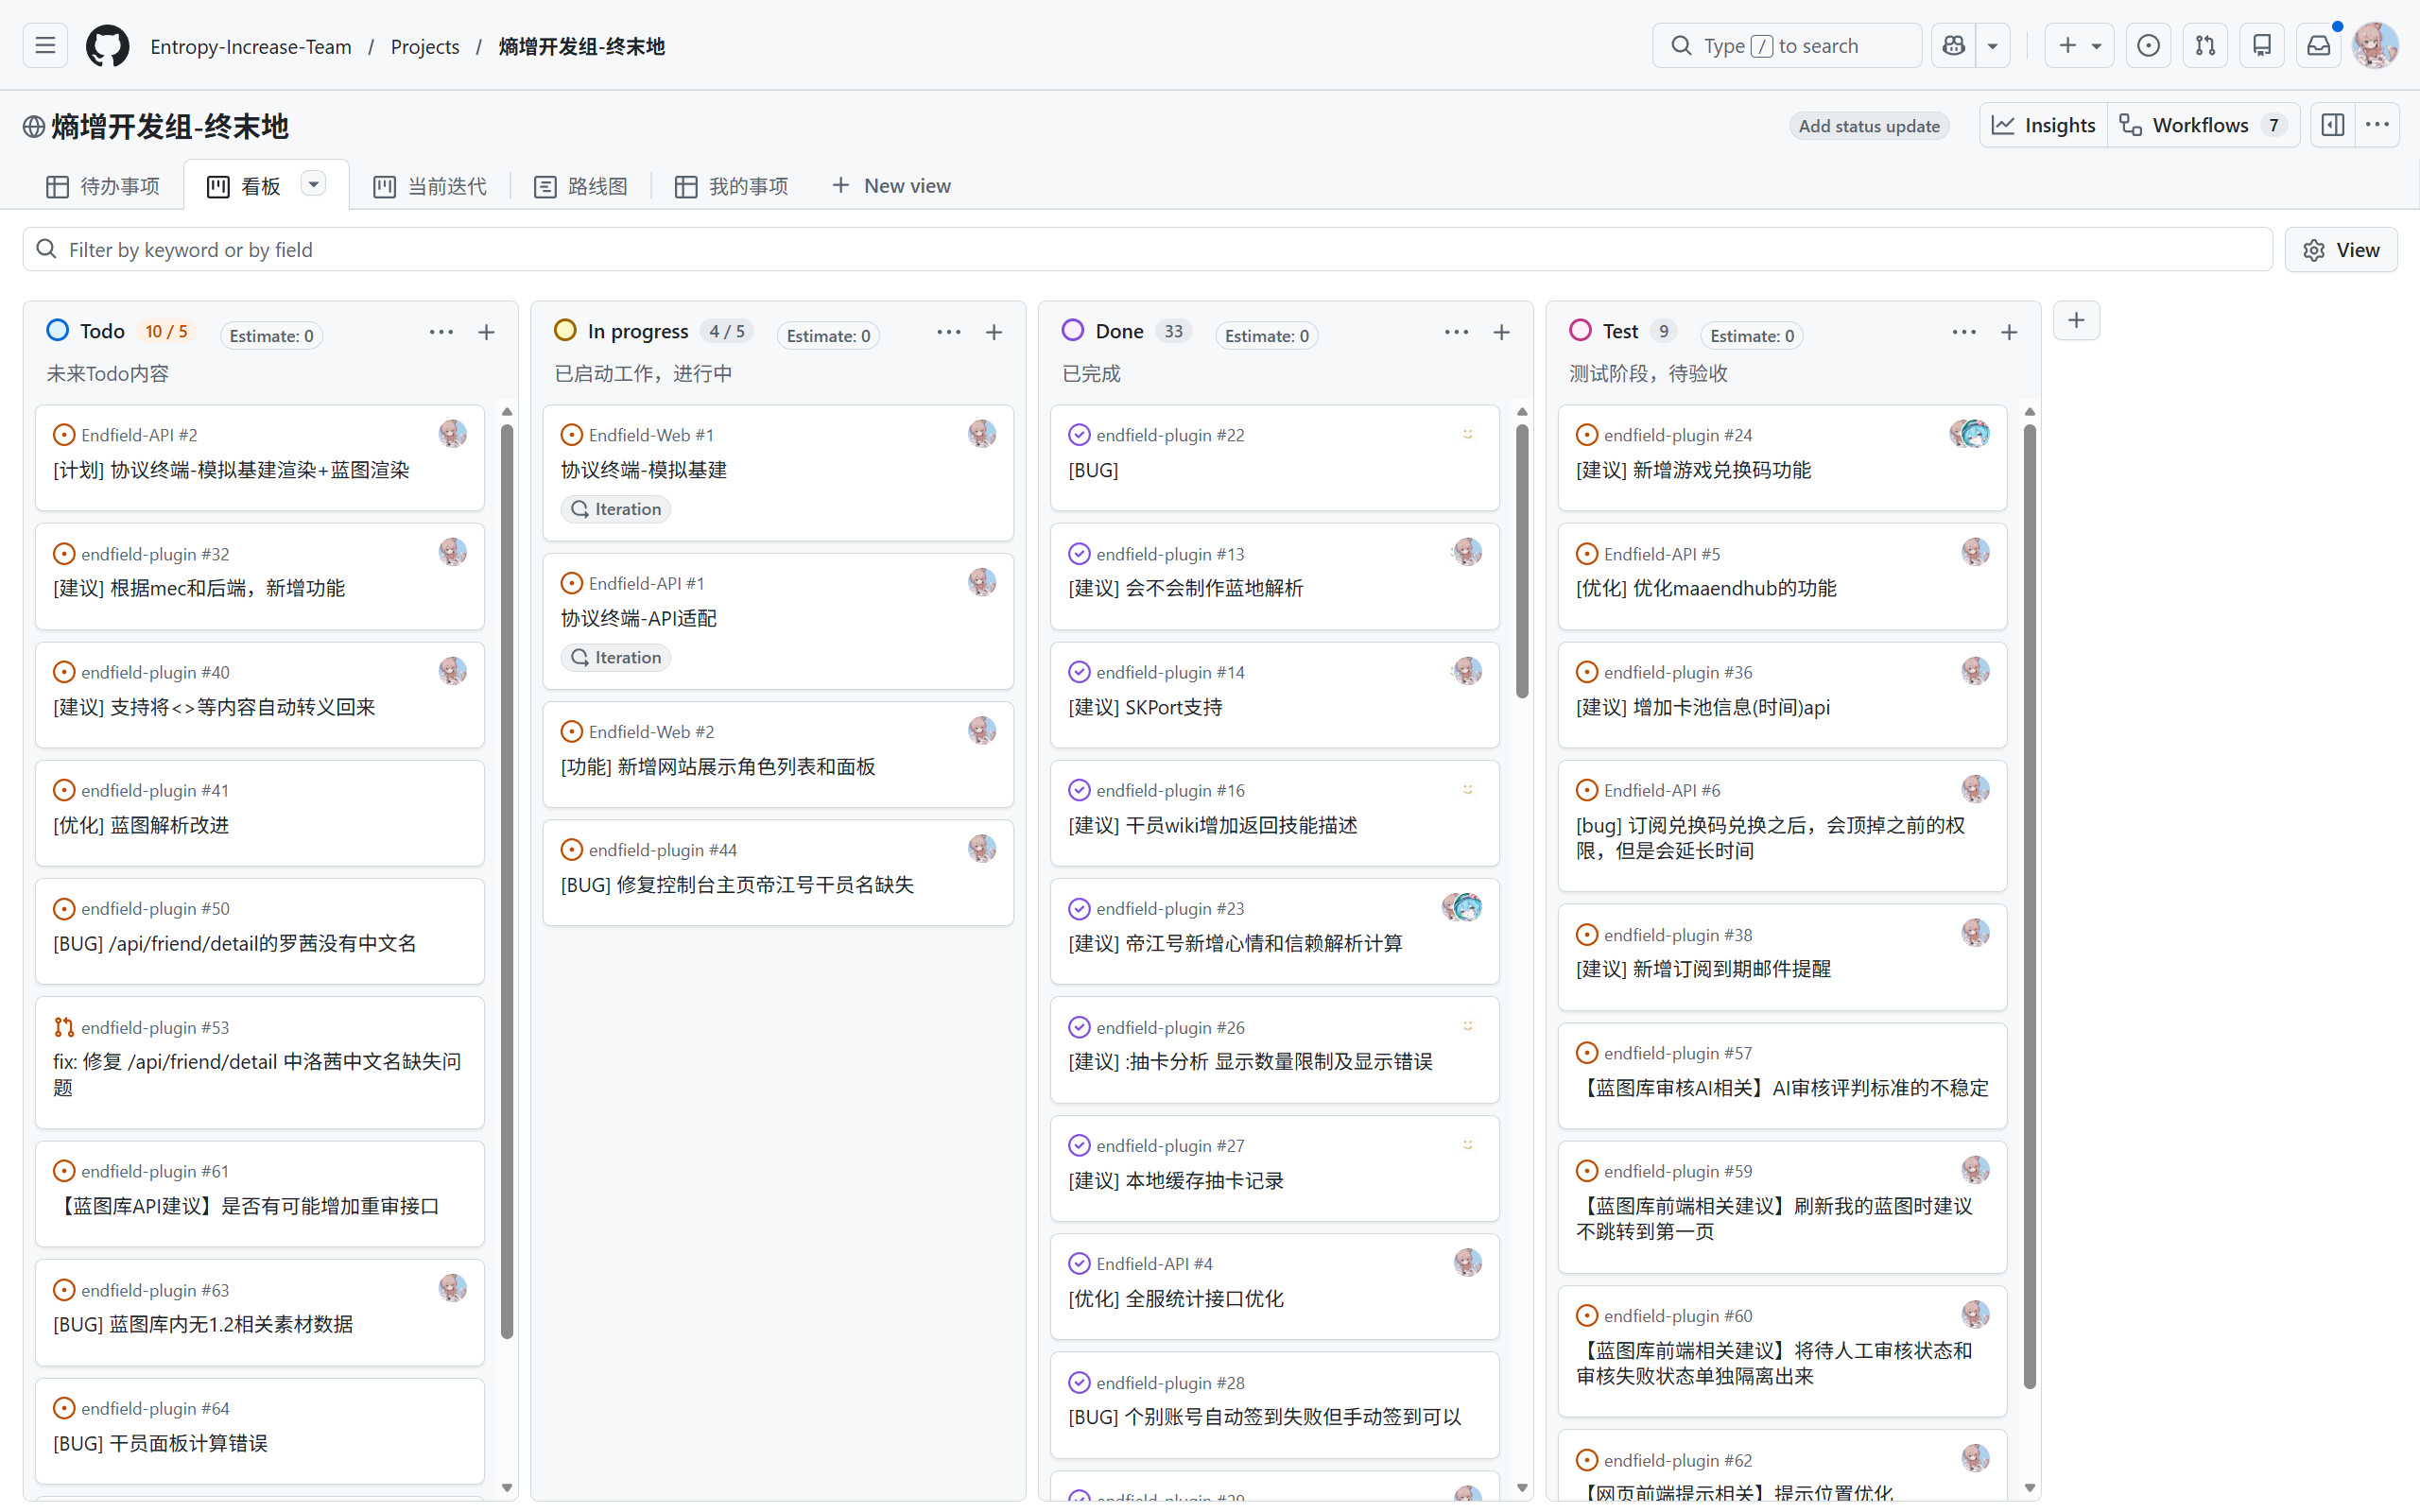The height and width of the screenshot is (1512, 2420).
Task: Expand the Copilot dropdown arrow
Action: tap(1993, 46)
